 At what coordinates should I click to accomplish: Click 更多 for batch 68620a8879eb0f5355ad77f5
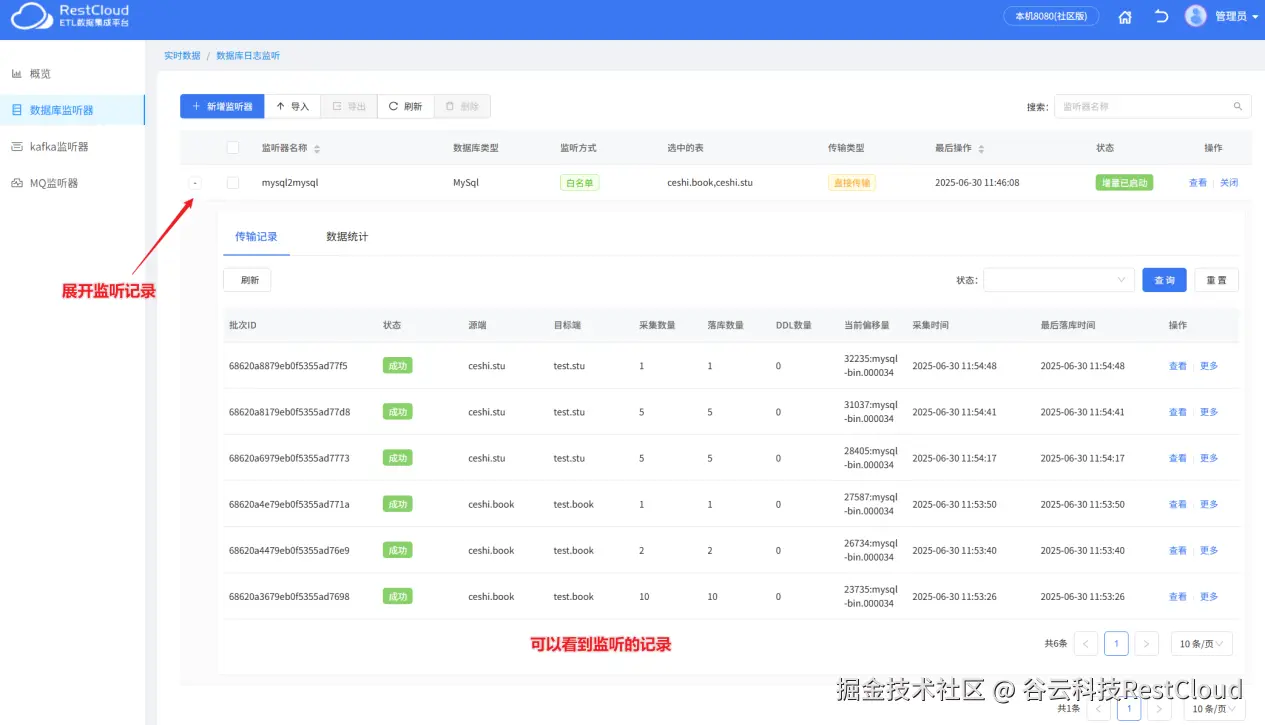pos(1209,366)
